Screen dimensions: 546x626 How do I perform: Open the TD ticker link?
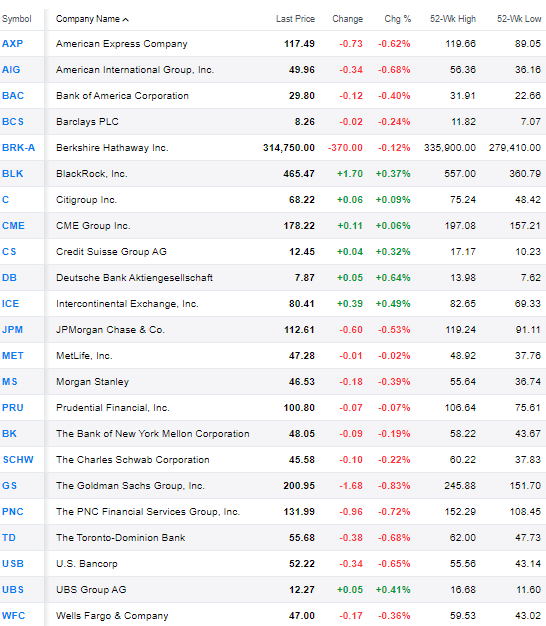(x=9, y=537)
